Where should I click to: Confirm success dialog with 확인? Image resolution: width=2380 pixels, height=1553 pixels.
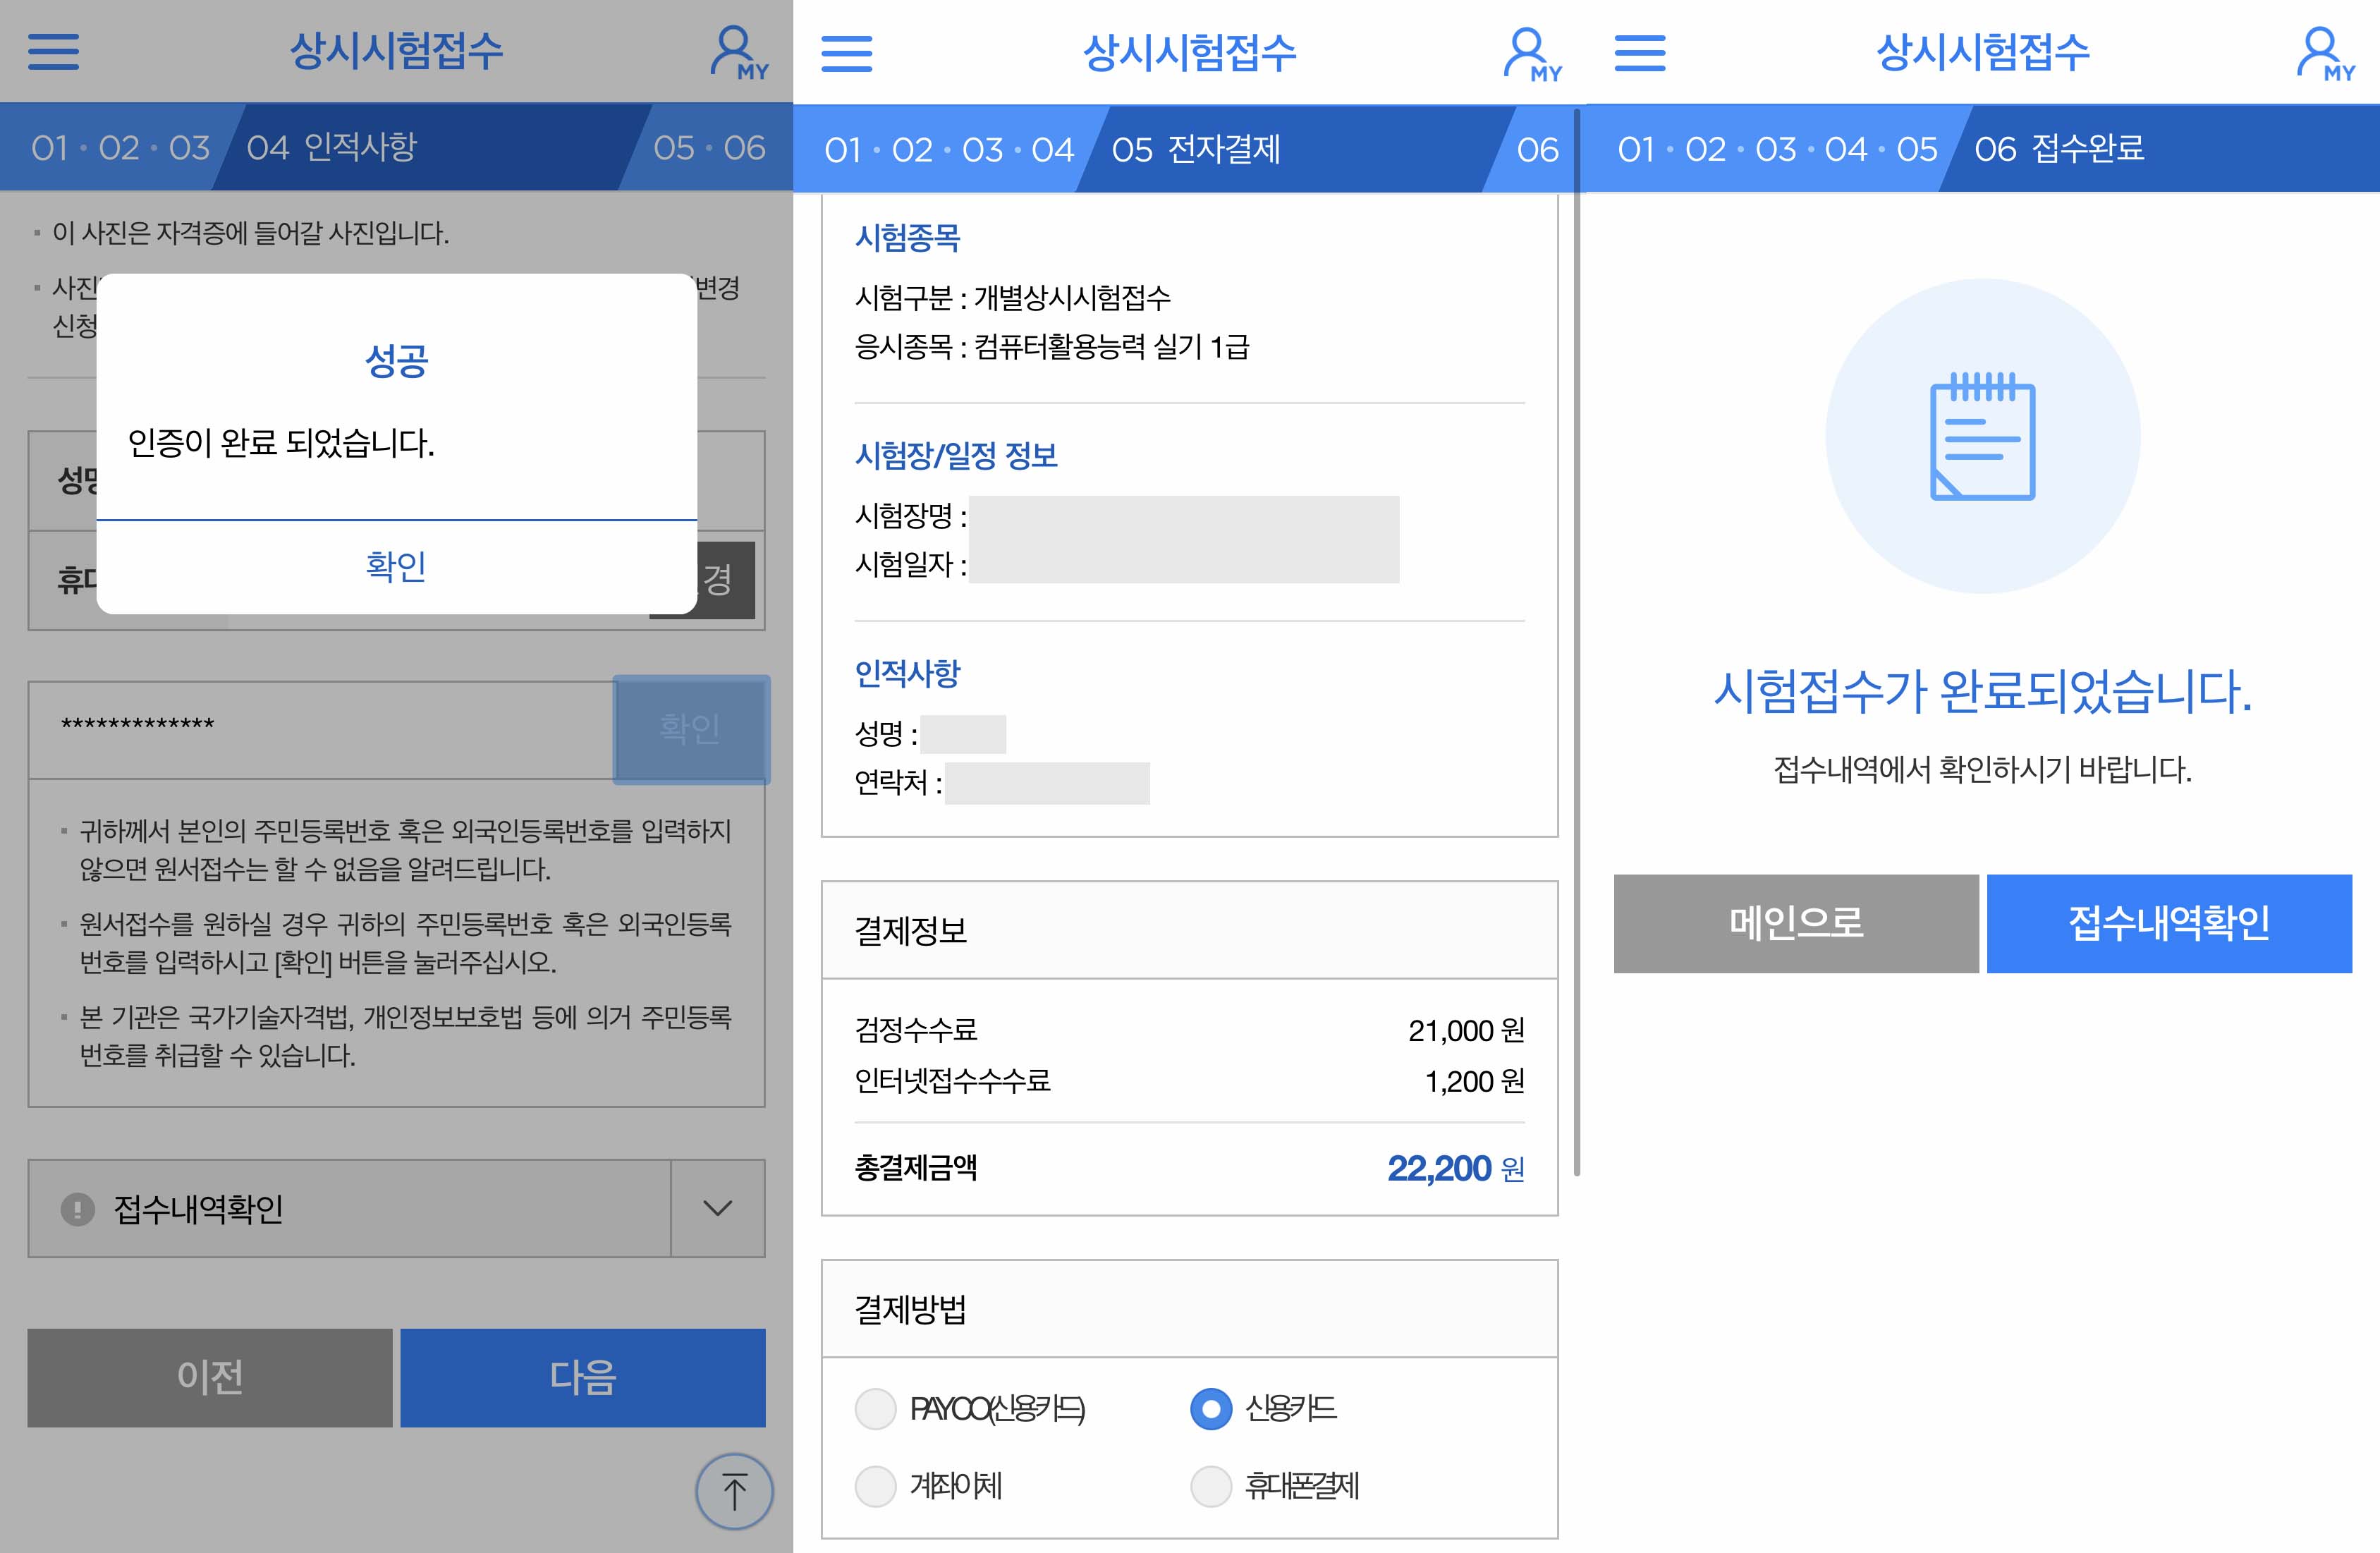tap(396, 566)
